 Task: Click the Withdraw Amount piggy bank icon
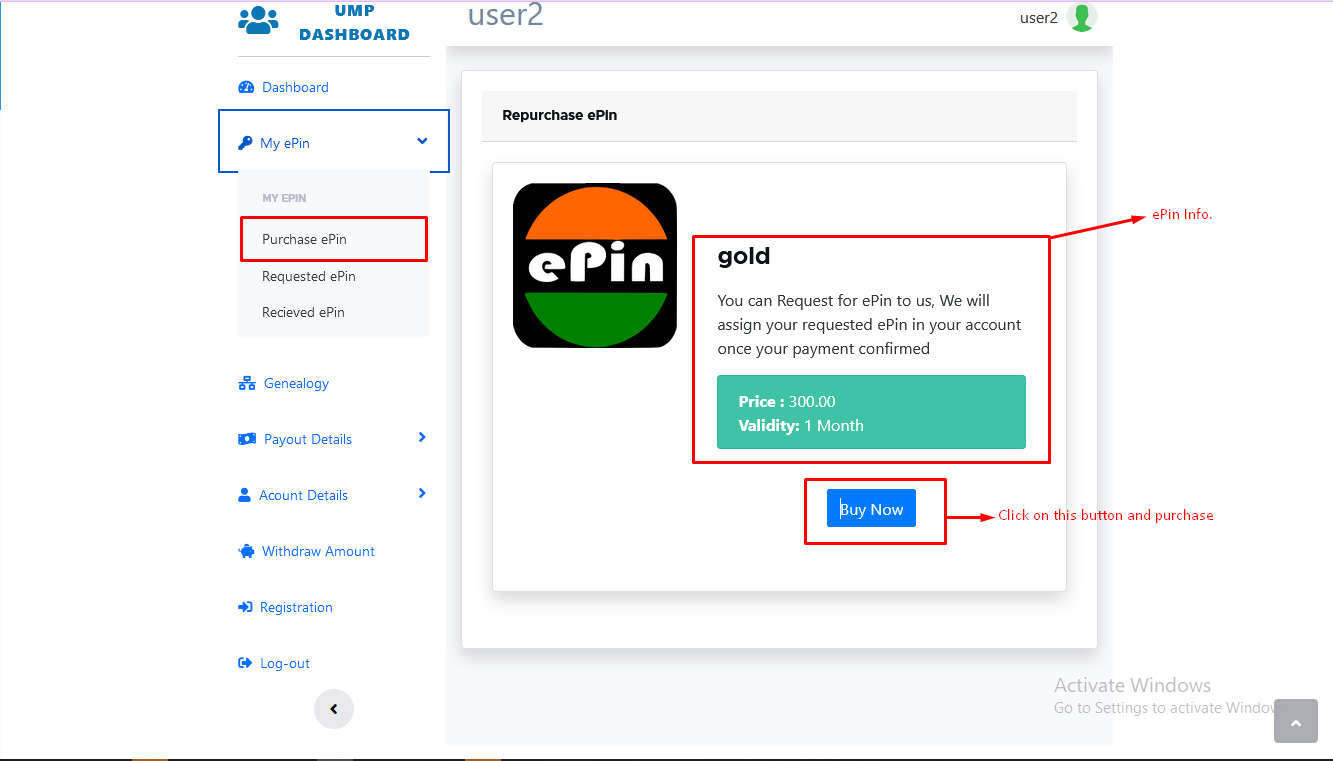tap(247, 551)
